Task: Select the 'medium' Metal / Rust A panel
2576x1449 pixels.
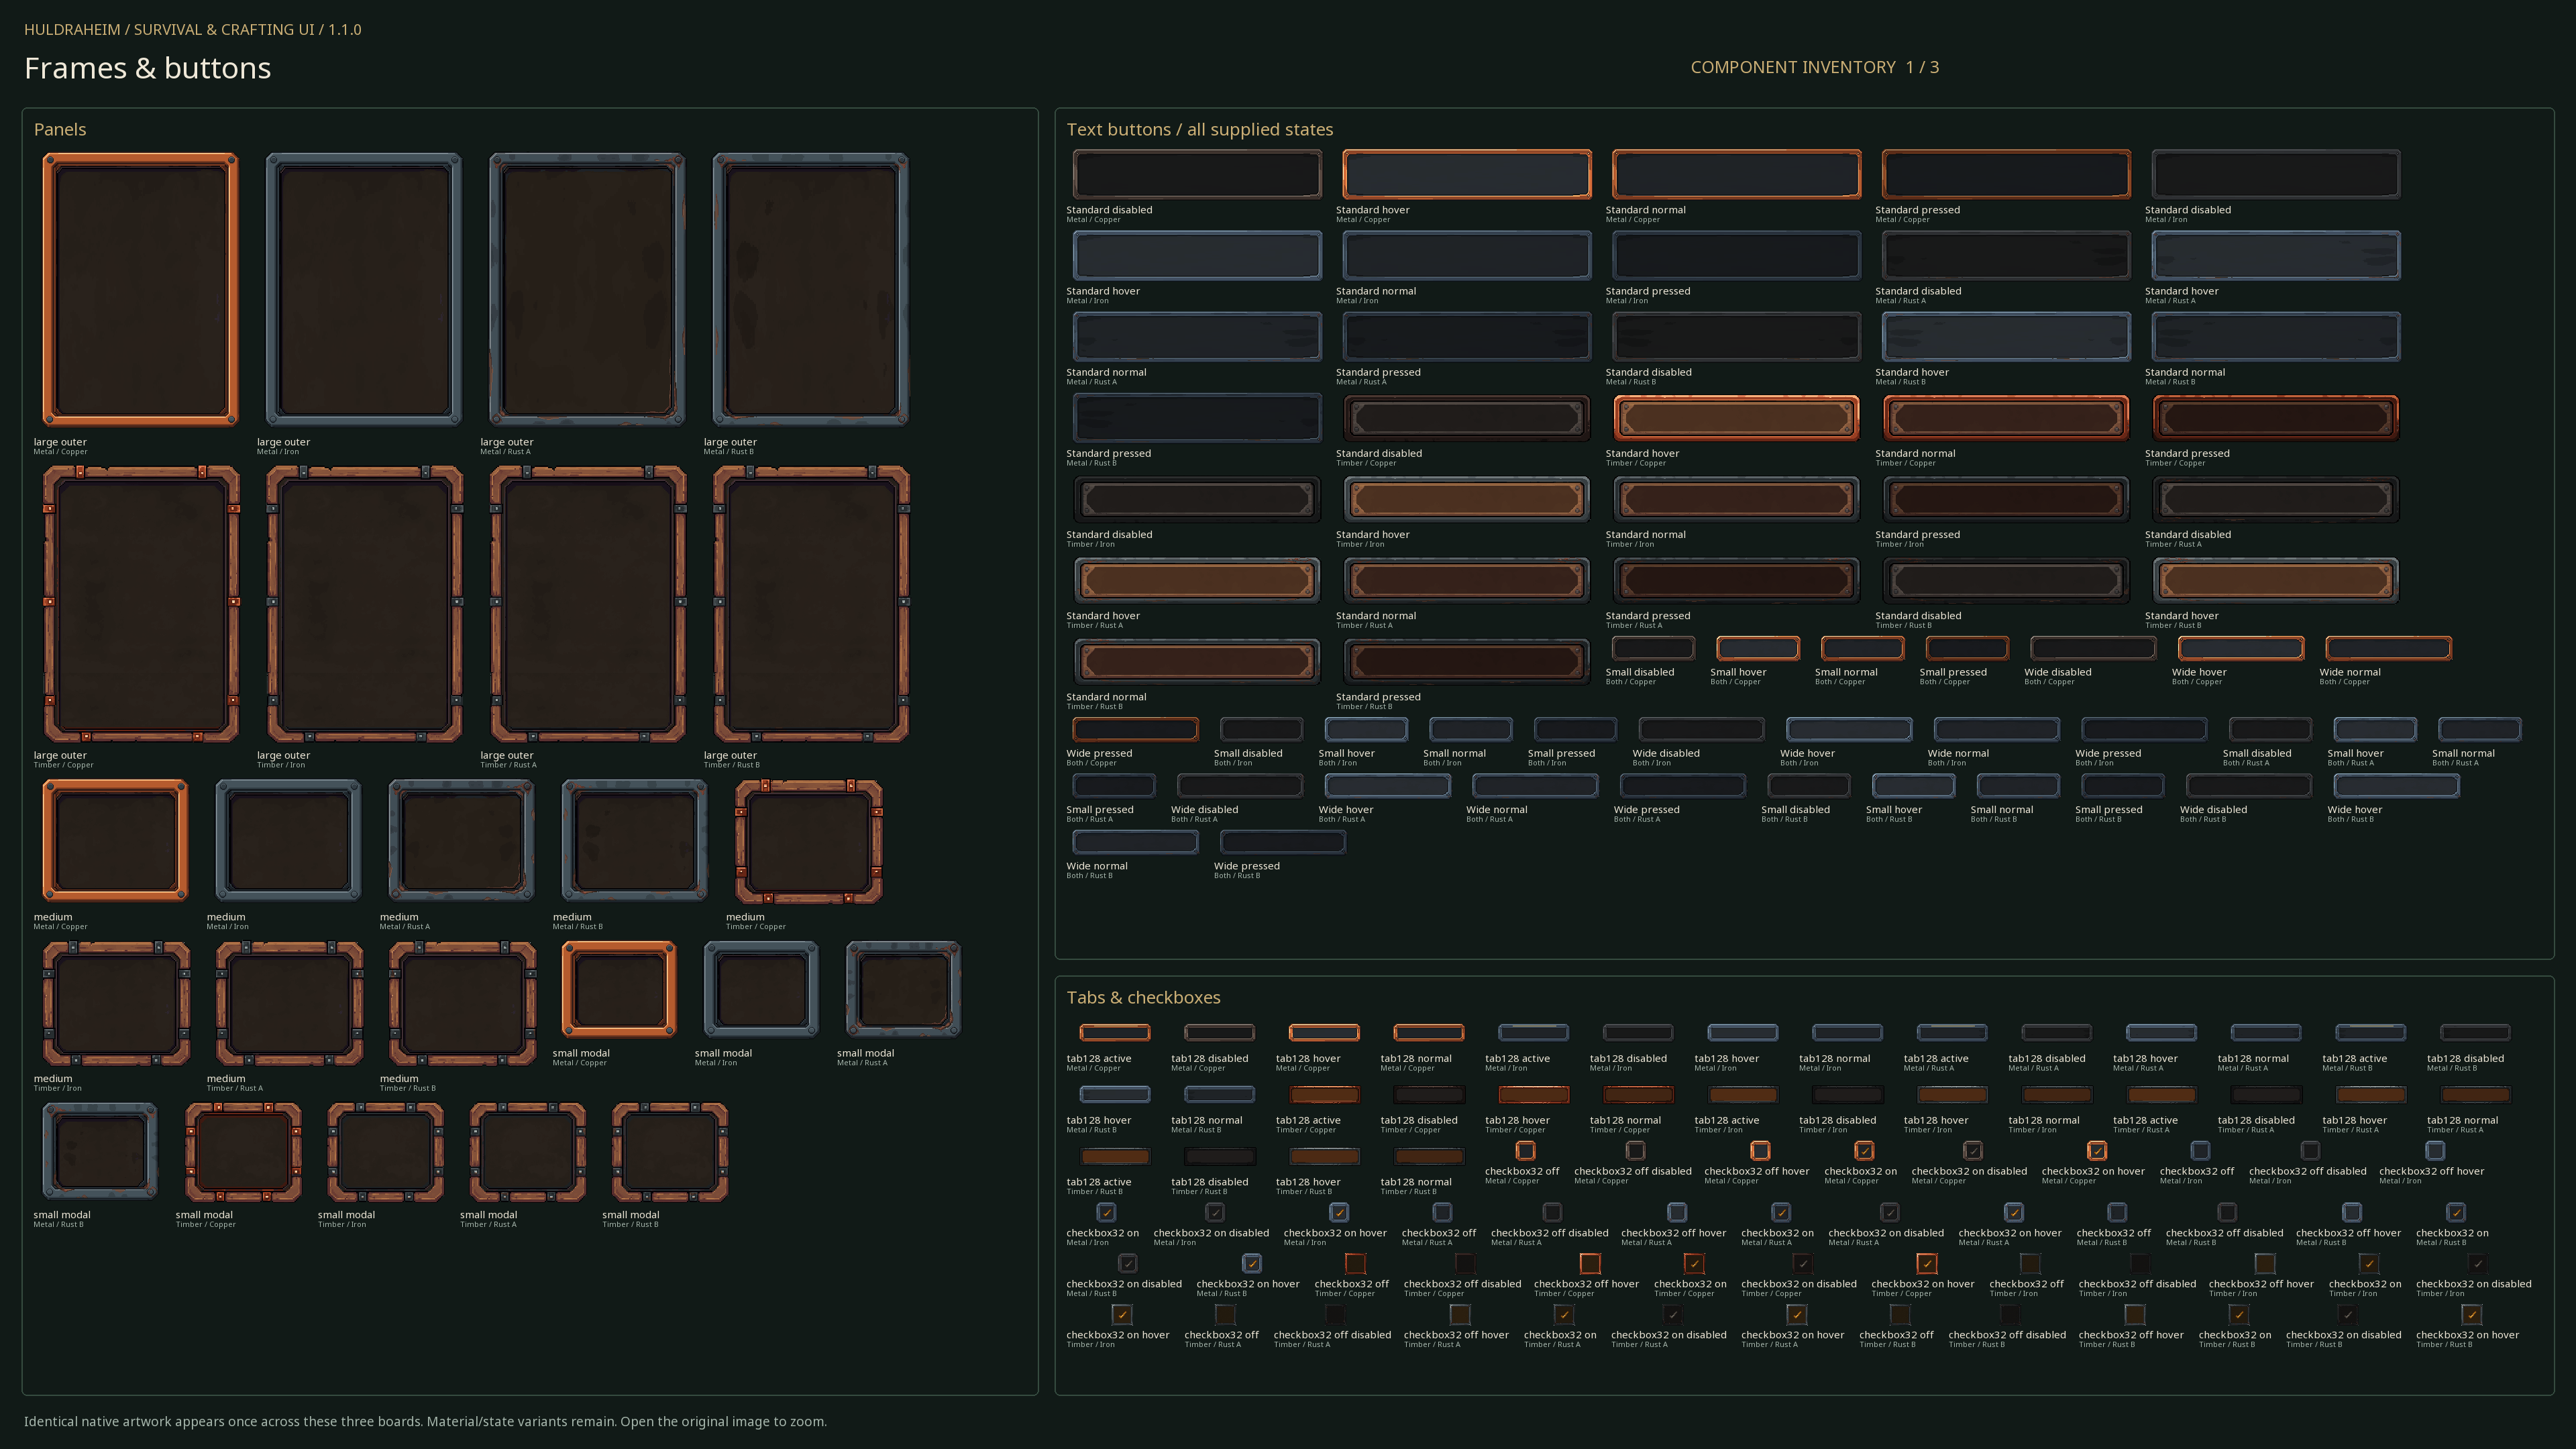Action: coord(462,841)
